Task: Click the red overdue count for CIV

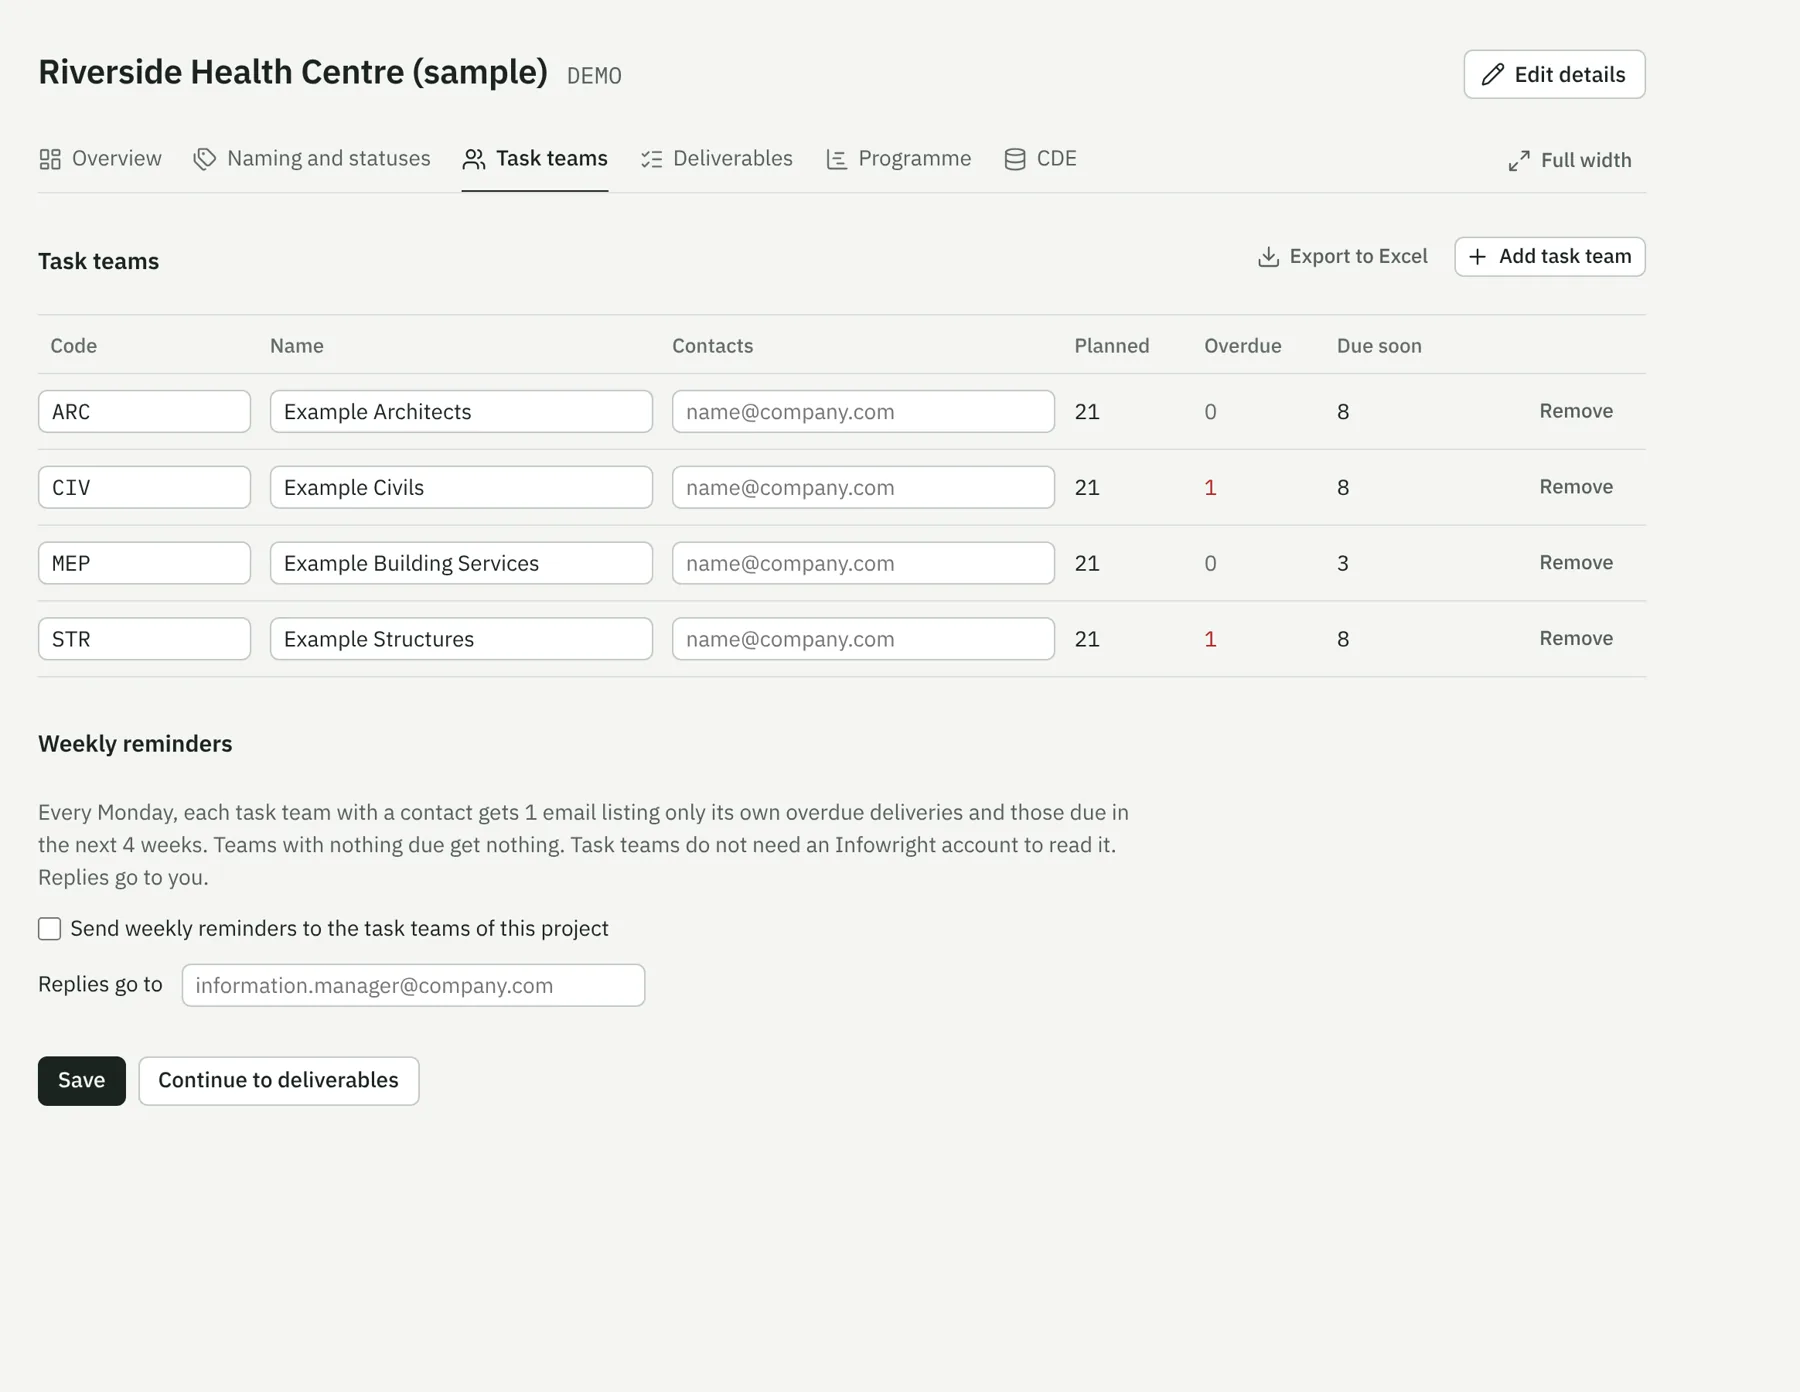Action: 1210,488
